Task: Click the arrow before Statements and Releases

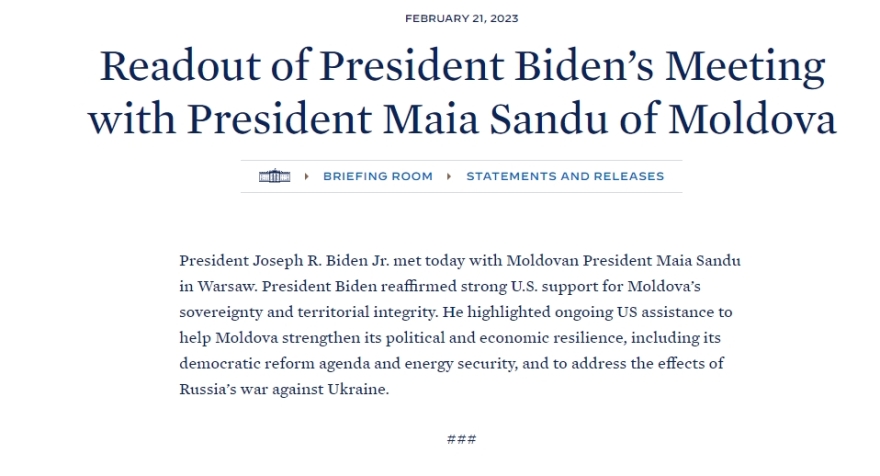Action: tap(450, 176)
